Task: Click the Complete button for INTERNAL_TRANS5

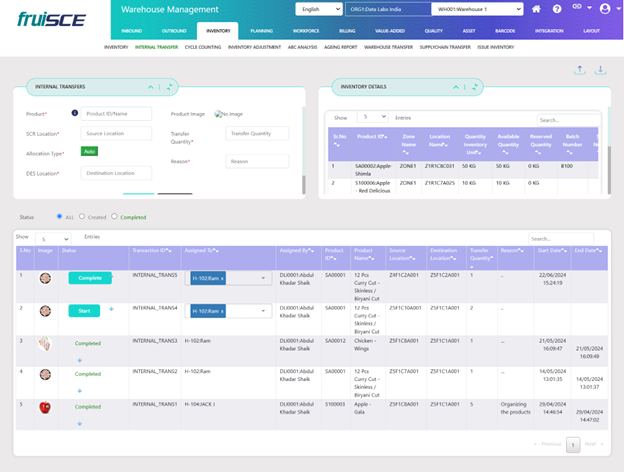Action: (90, 279)
